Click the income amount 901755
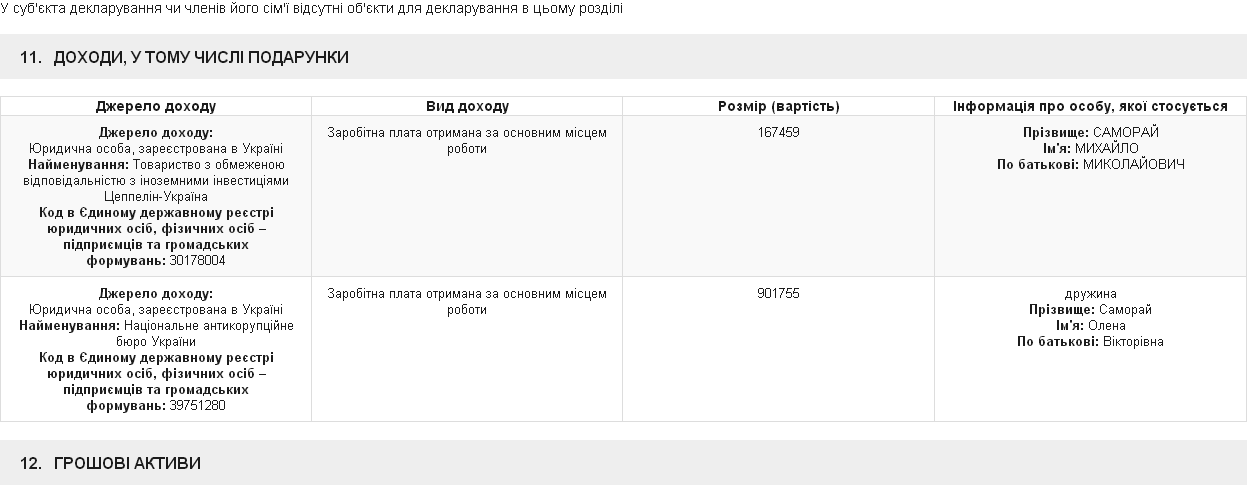Screen dimensions: 1251x493 tap(778, 294)
